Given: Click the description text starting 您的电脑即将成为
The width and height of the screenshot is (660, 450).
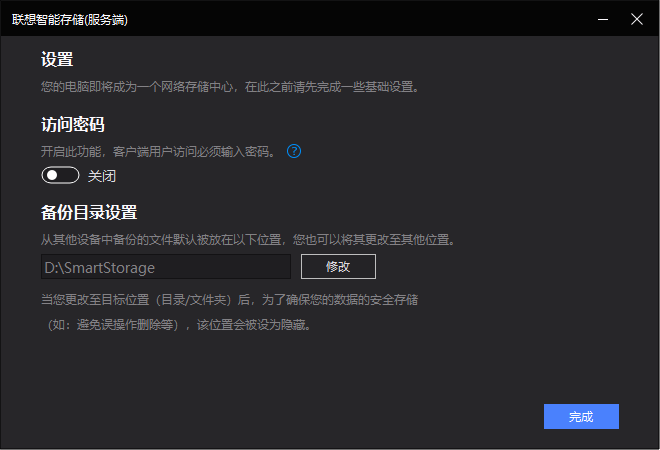Looking at the screenshot, I should 230,87.
